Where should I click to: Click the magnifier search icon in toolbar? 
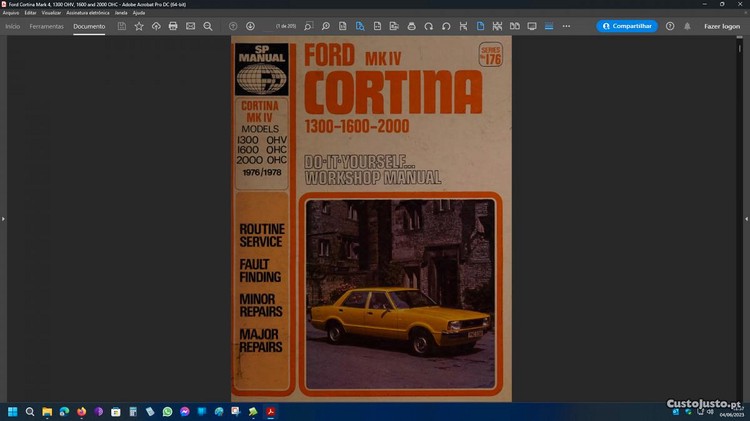click(207, 26)
